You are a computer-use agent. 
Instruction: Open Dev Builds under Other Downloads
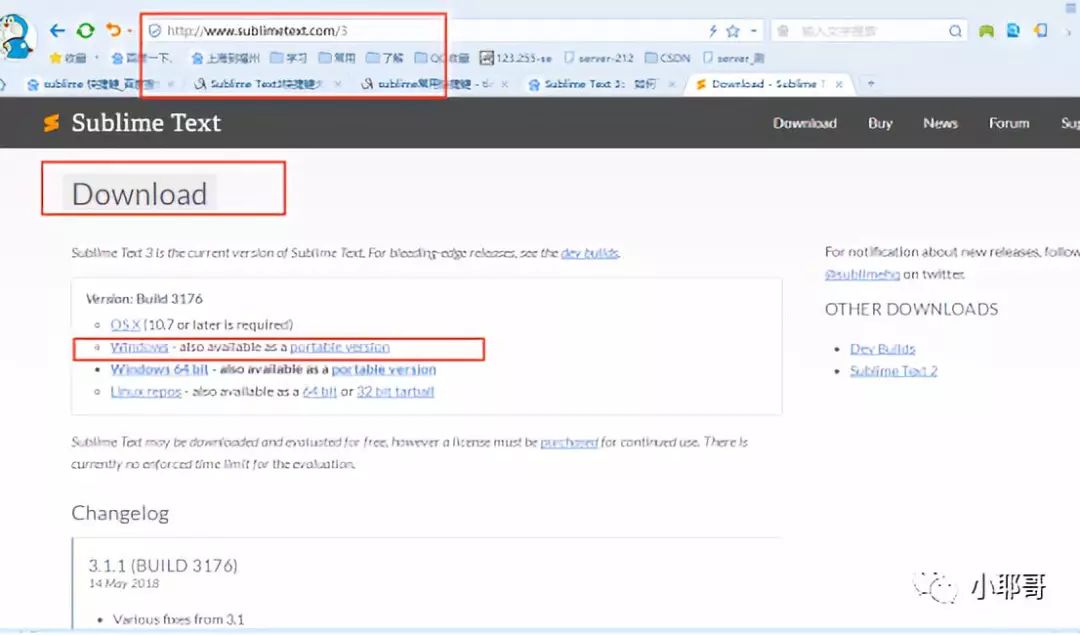pyautogui.click(x=882, y=348)
